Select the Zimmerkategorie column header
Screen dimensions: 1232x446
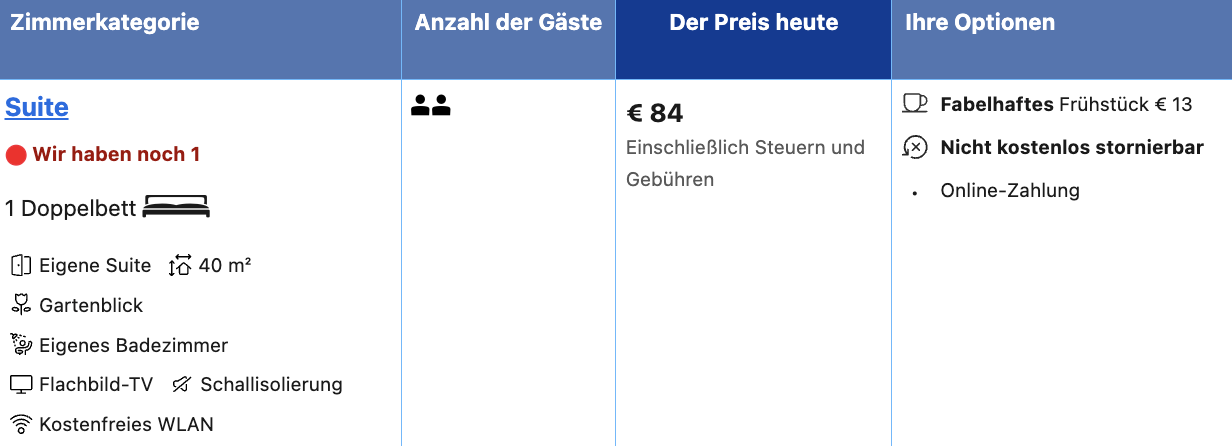(x=105, y=23)
